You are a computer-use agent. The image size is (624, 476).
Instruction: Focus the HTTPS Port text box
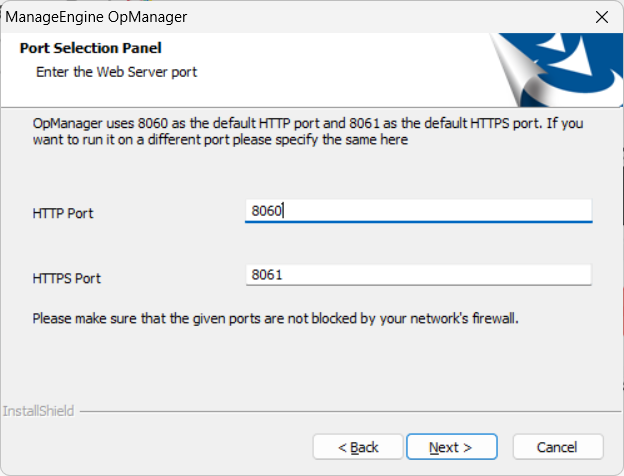418,275
